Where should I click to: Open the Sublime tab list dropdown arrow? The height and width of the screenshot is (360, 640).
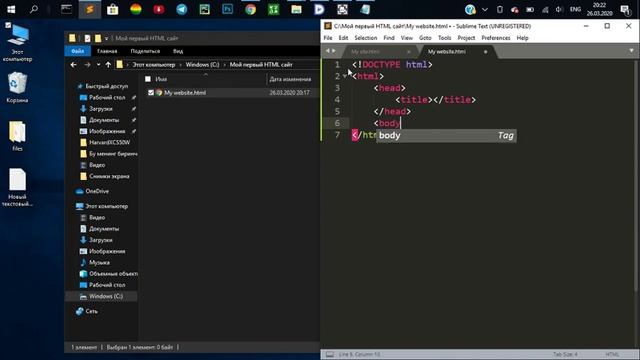click(631, 51)
